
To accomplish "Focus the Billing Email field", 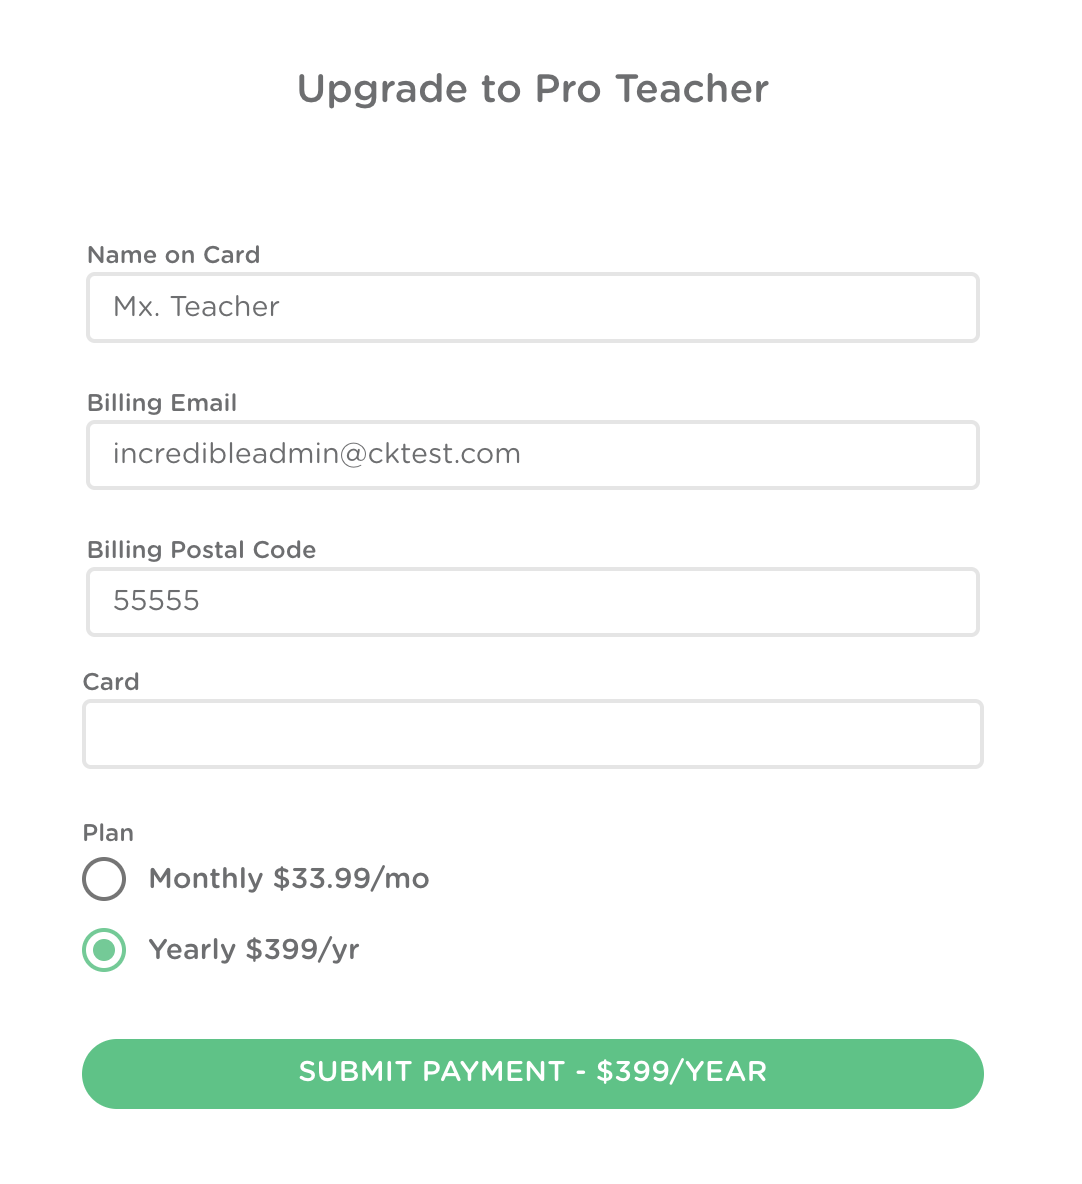I will (x=532, y=454).
